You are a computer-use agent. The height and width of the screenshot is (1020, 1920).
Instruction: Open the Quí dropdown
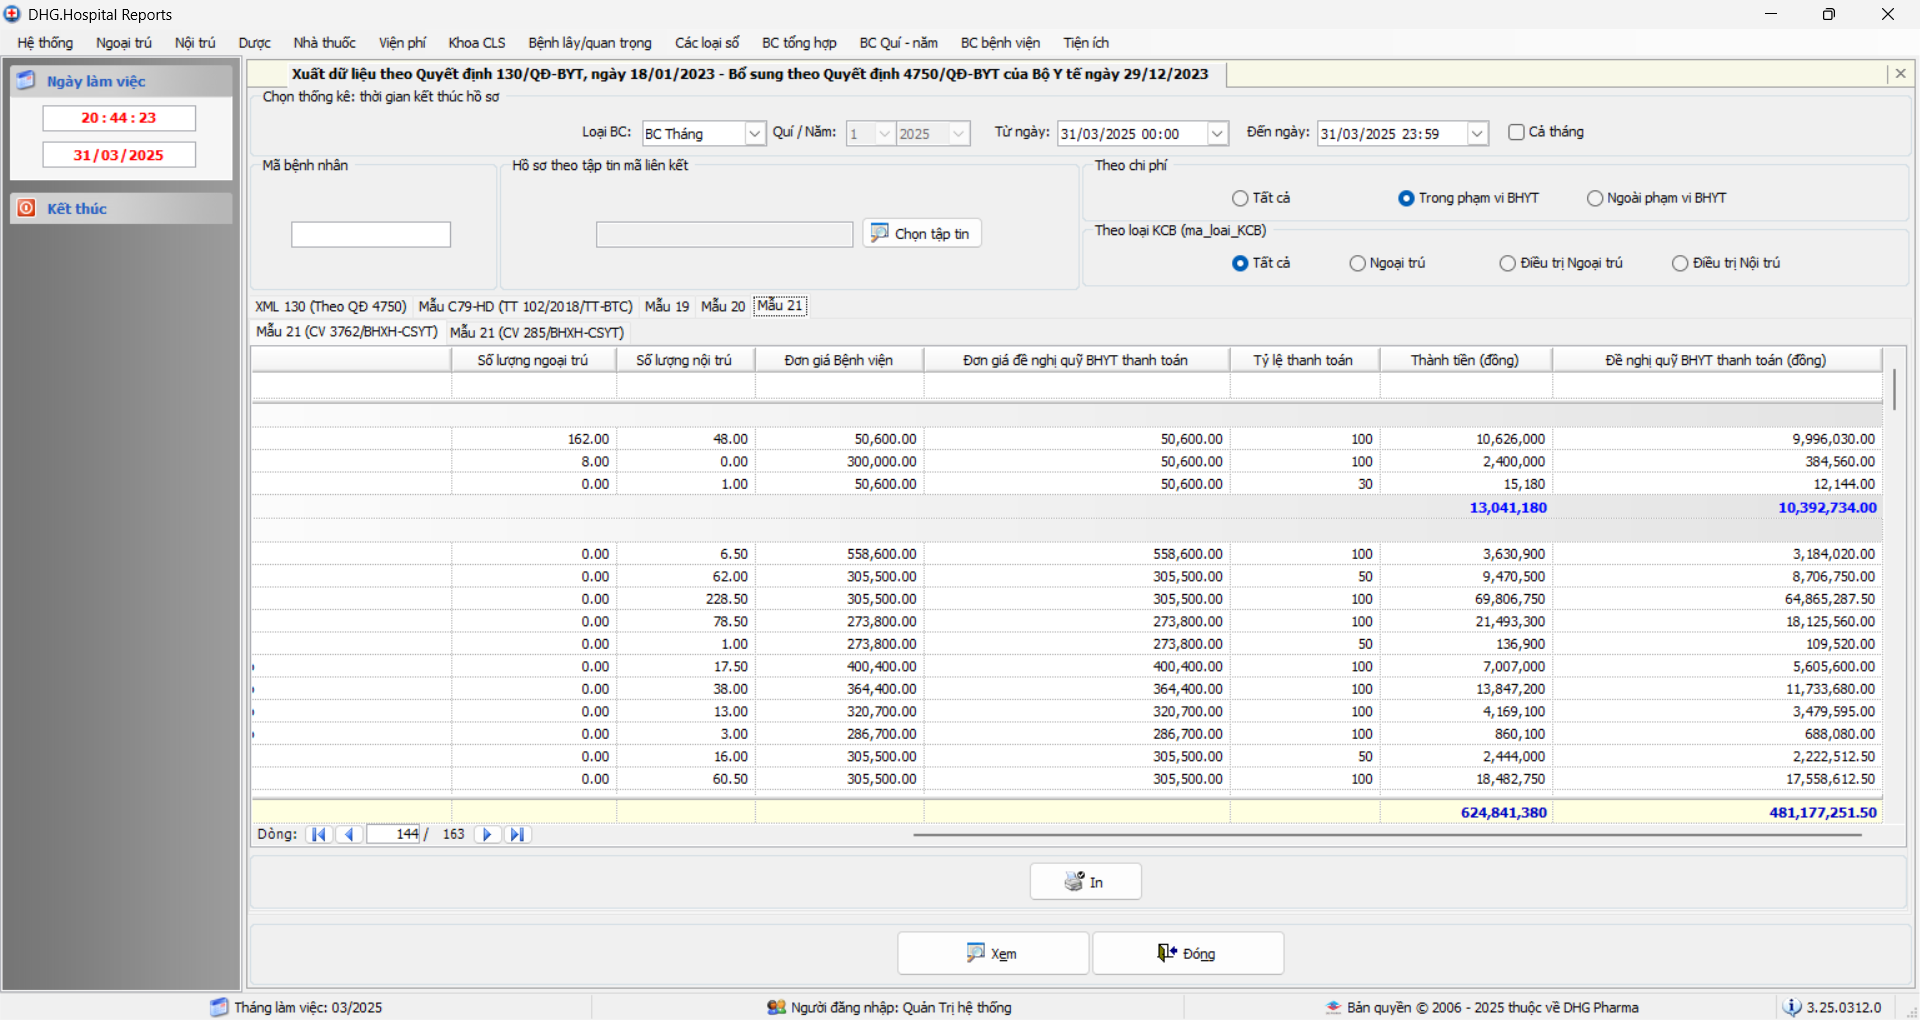click(x=884, y=134)
